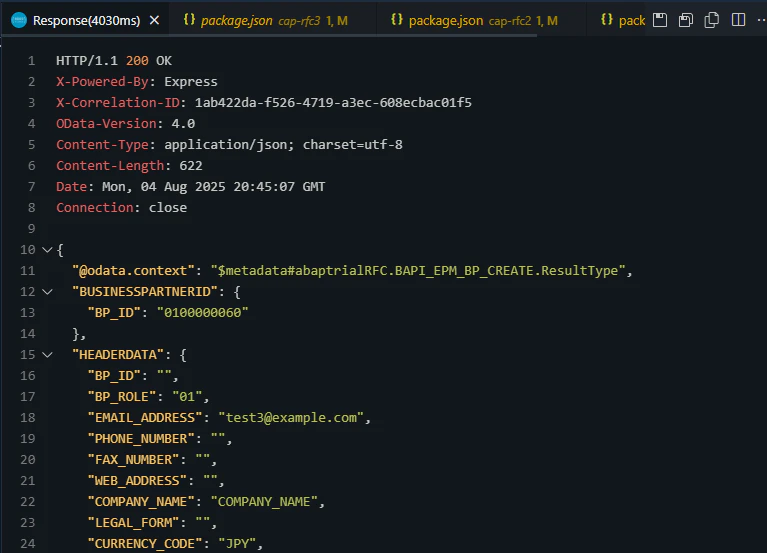The image size is (767, 553).
Task: Click HTTP/1.1 on the first line
Action: tap(87, 61)
